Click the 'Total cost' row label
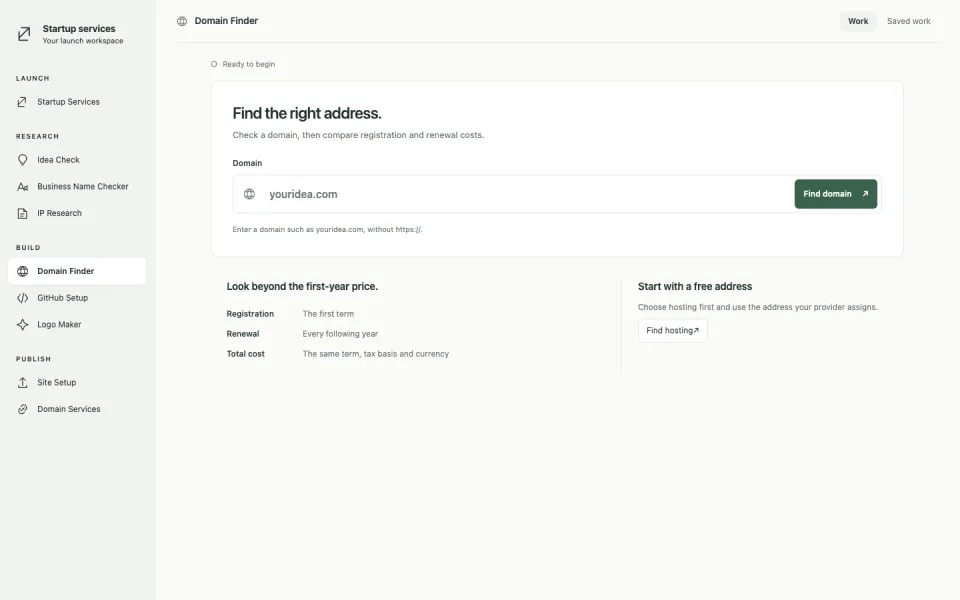 (x=246, y=354)
